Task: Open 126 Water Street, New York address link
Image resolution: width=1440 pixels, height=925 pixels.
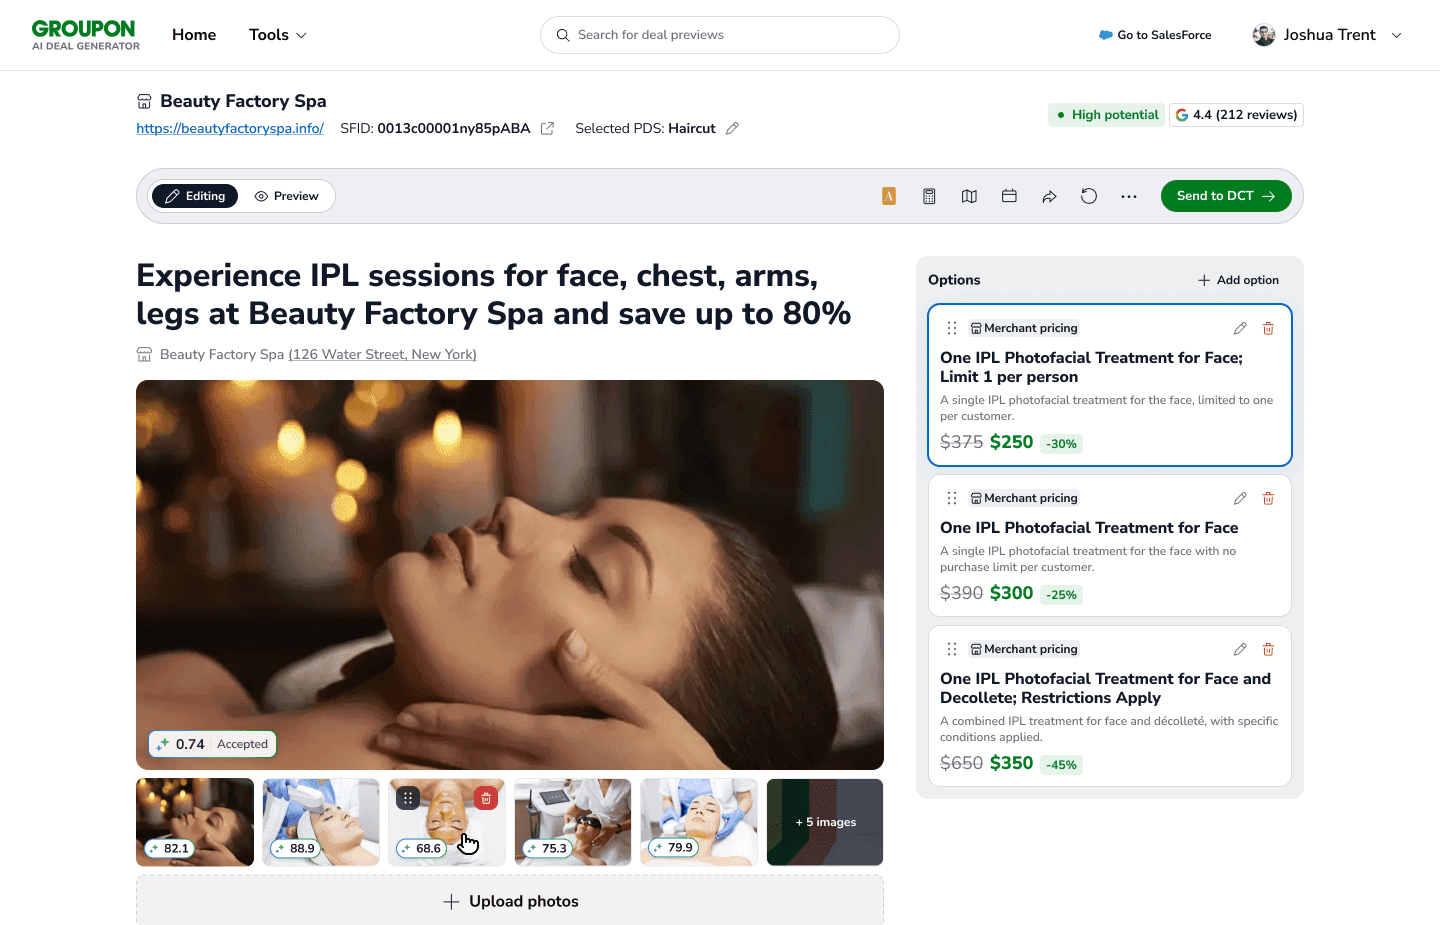Action: (382, 354)
